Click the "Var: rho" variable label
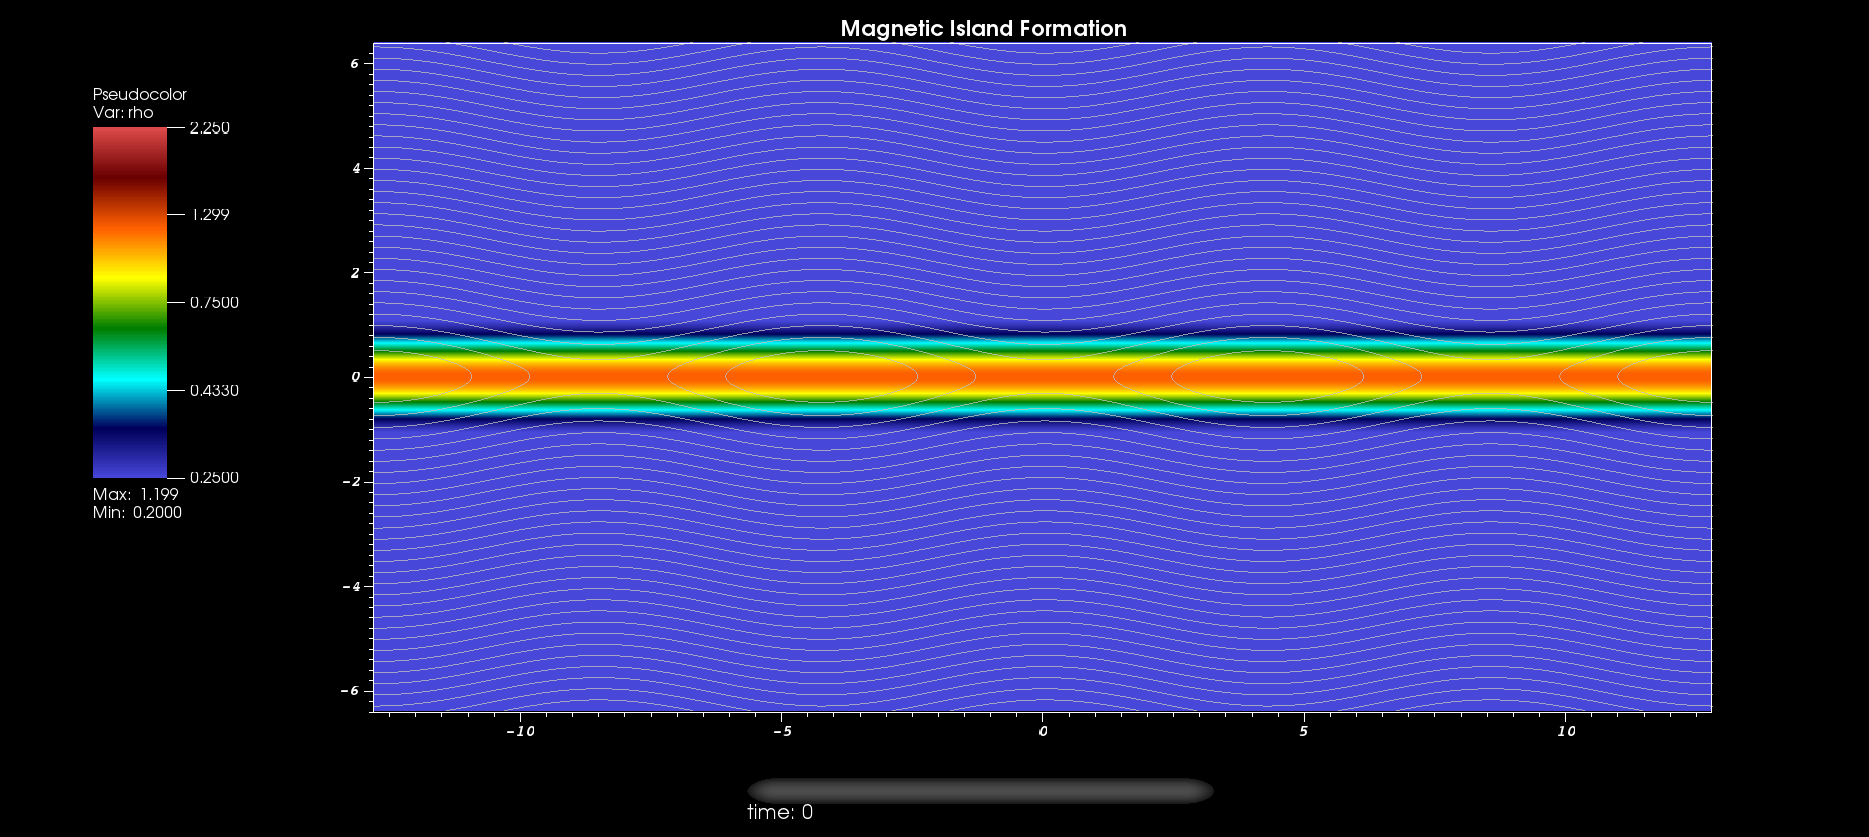Screen dimensions: 1869x837 [123, 112]
